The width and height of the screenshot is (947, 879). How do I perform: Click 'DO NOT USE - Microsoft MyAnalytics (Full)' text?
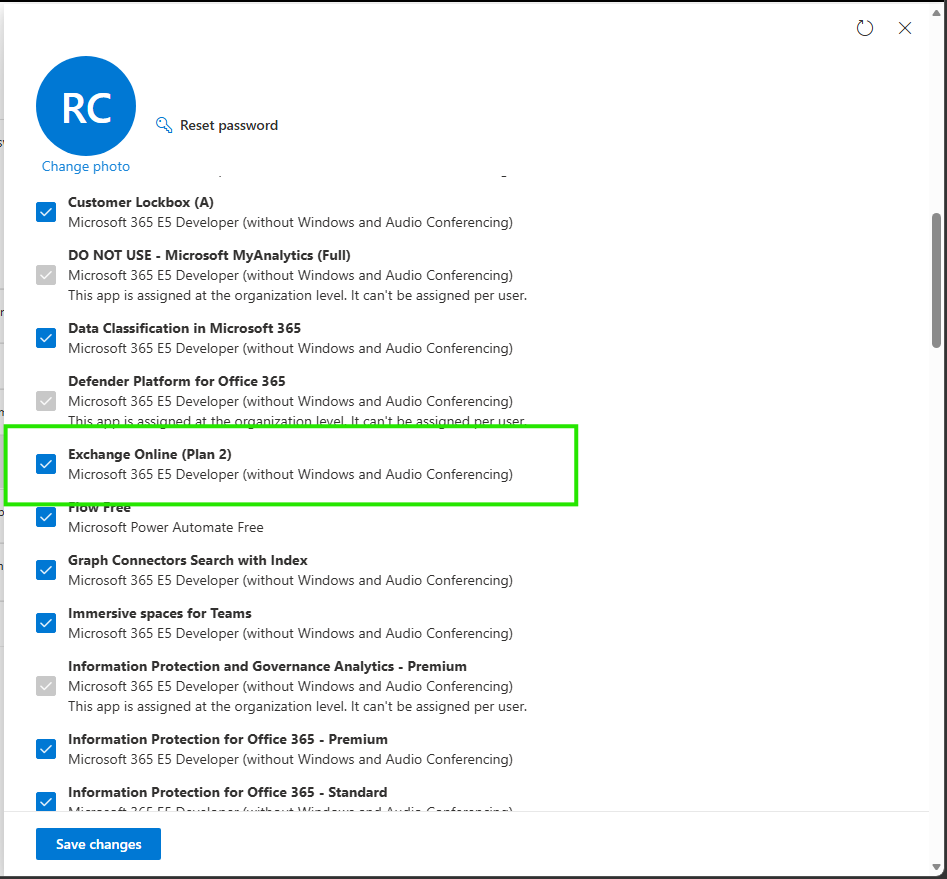pyautogui.click(x=209, y=255)
